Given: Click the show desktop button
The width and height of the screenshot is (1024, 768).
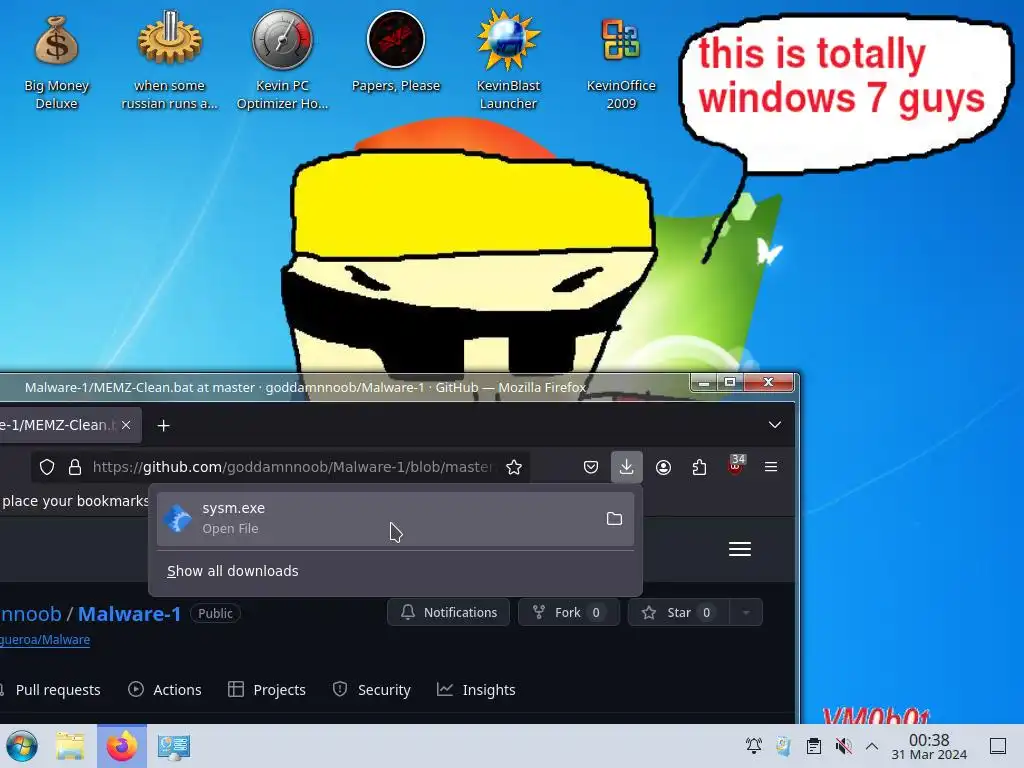Looking at the screenshot, I should point(998,745).
